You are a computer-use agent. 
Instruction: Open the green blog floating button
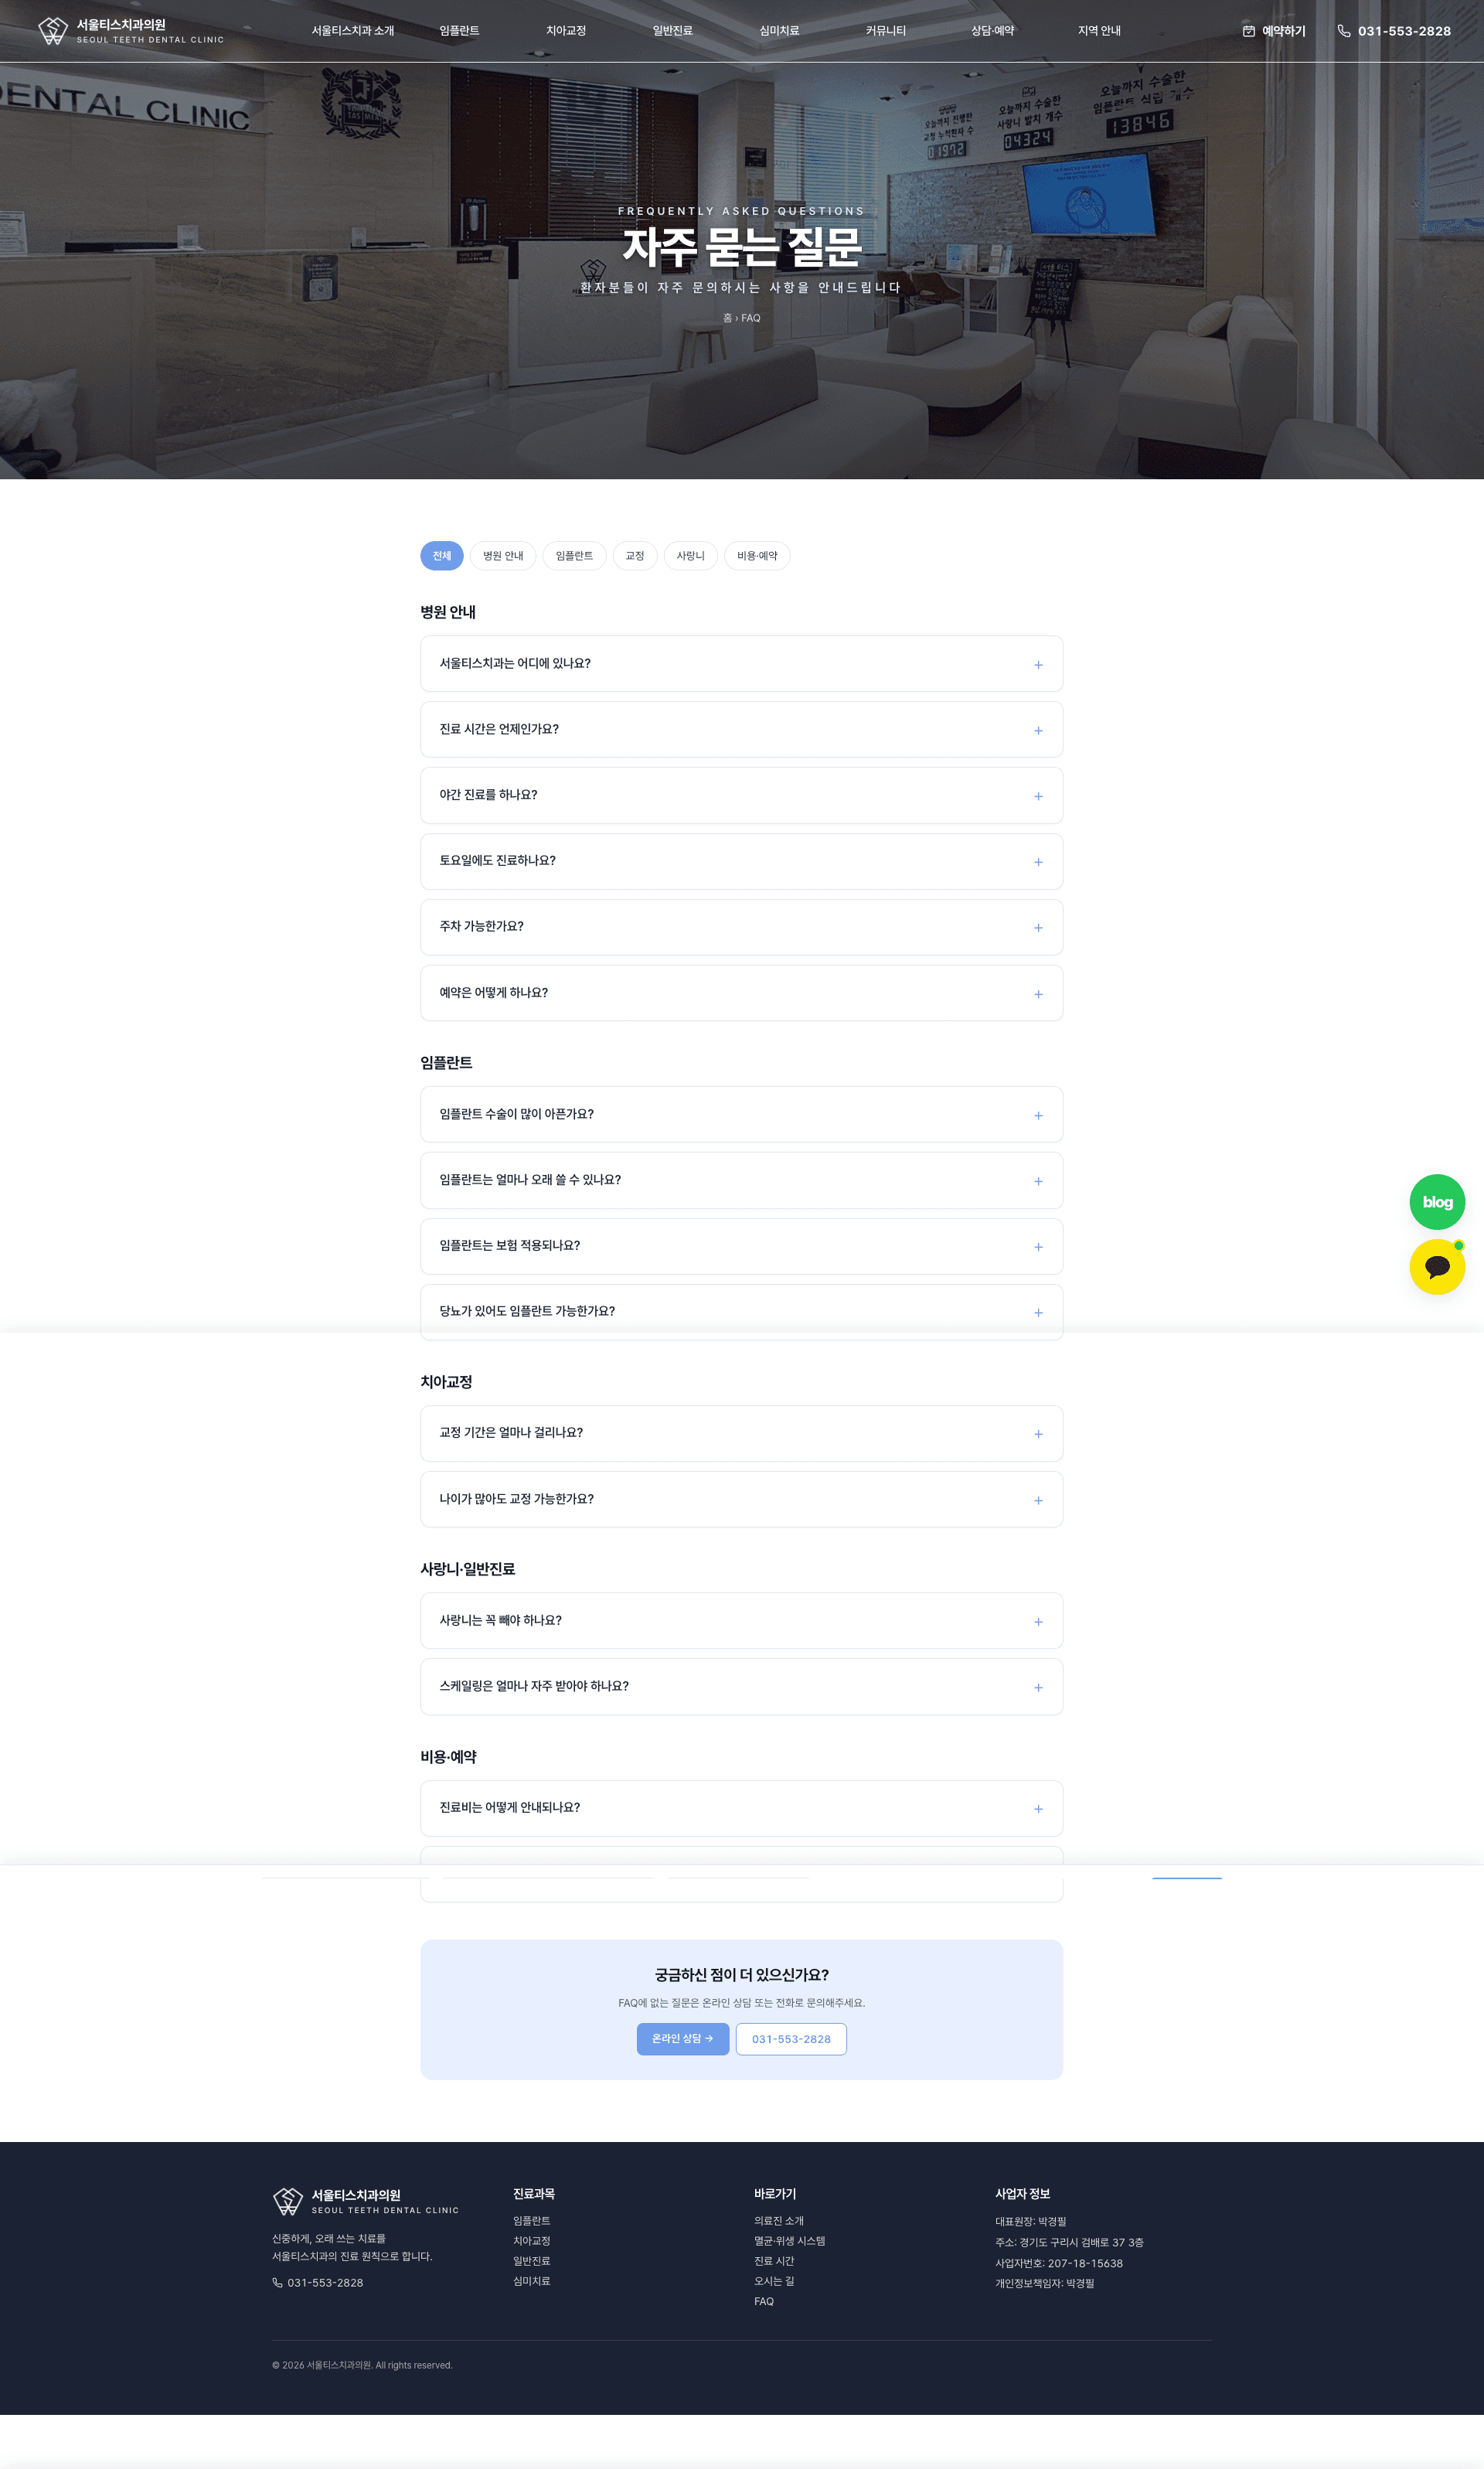[x=1437, y=1202]
